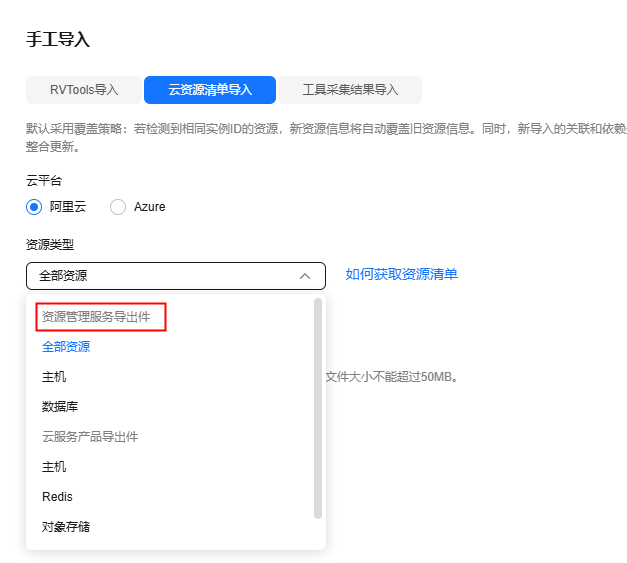
Task: Click the 云服务产品导出件 group header
Action: point(90,437)
